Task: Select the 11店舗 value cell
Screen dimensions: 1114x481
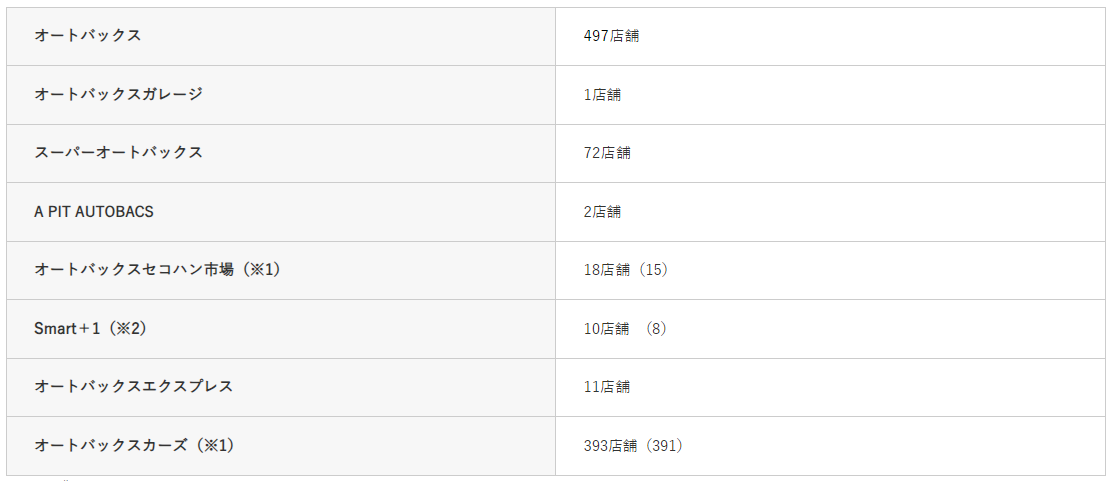Action: click(831, 387)
